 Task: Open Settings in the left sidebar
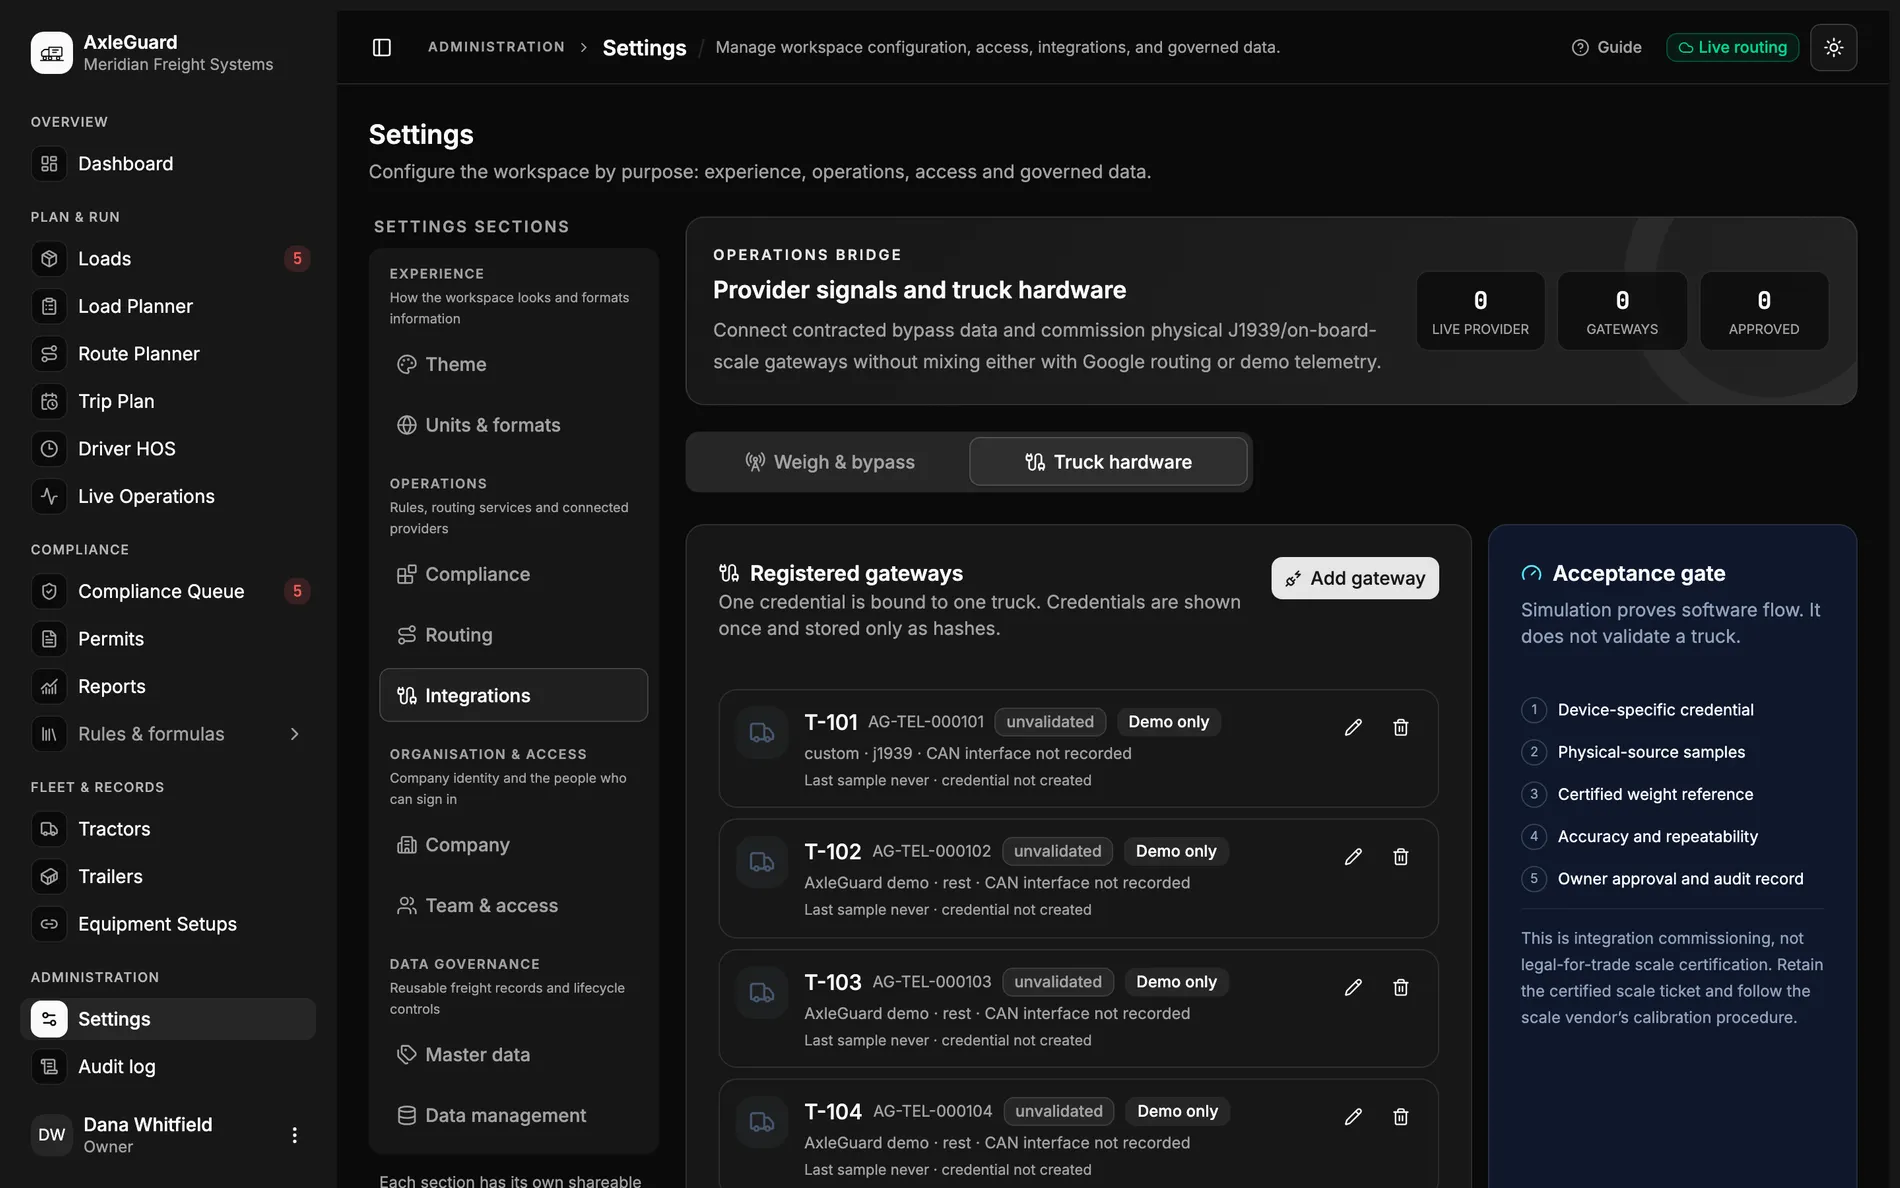tap(168, 1019)
